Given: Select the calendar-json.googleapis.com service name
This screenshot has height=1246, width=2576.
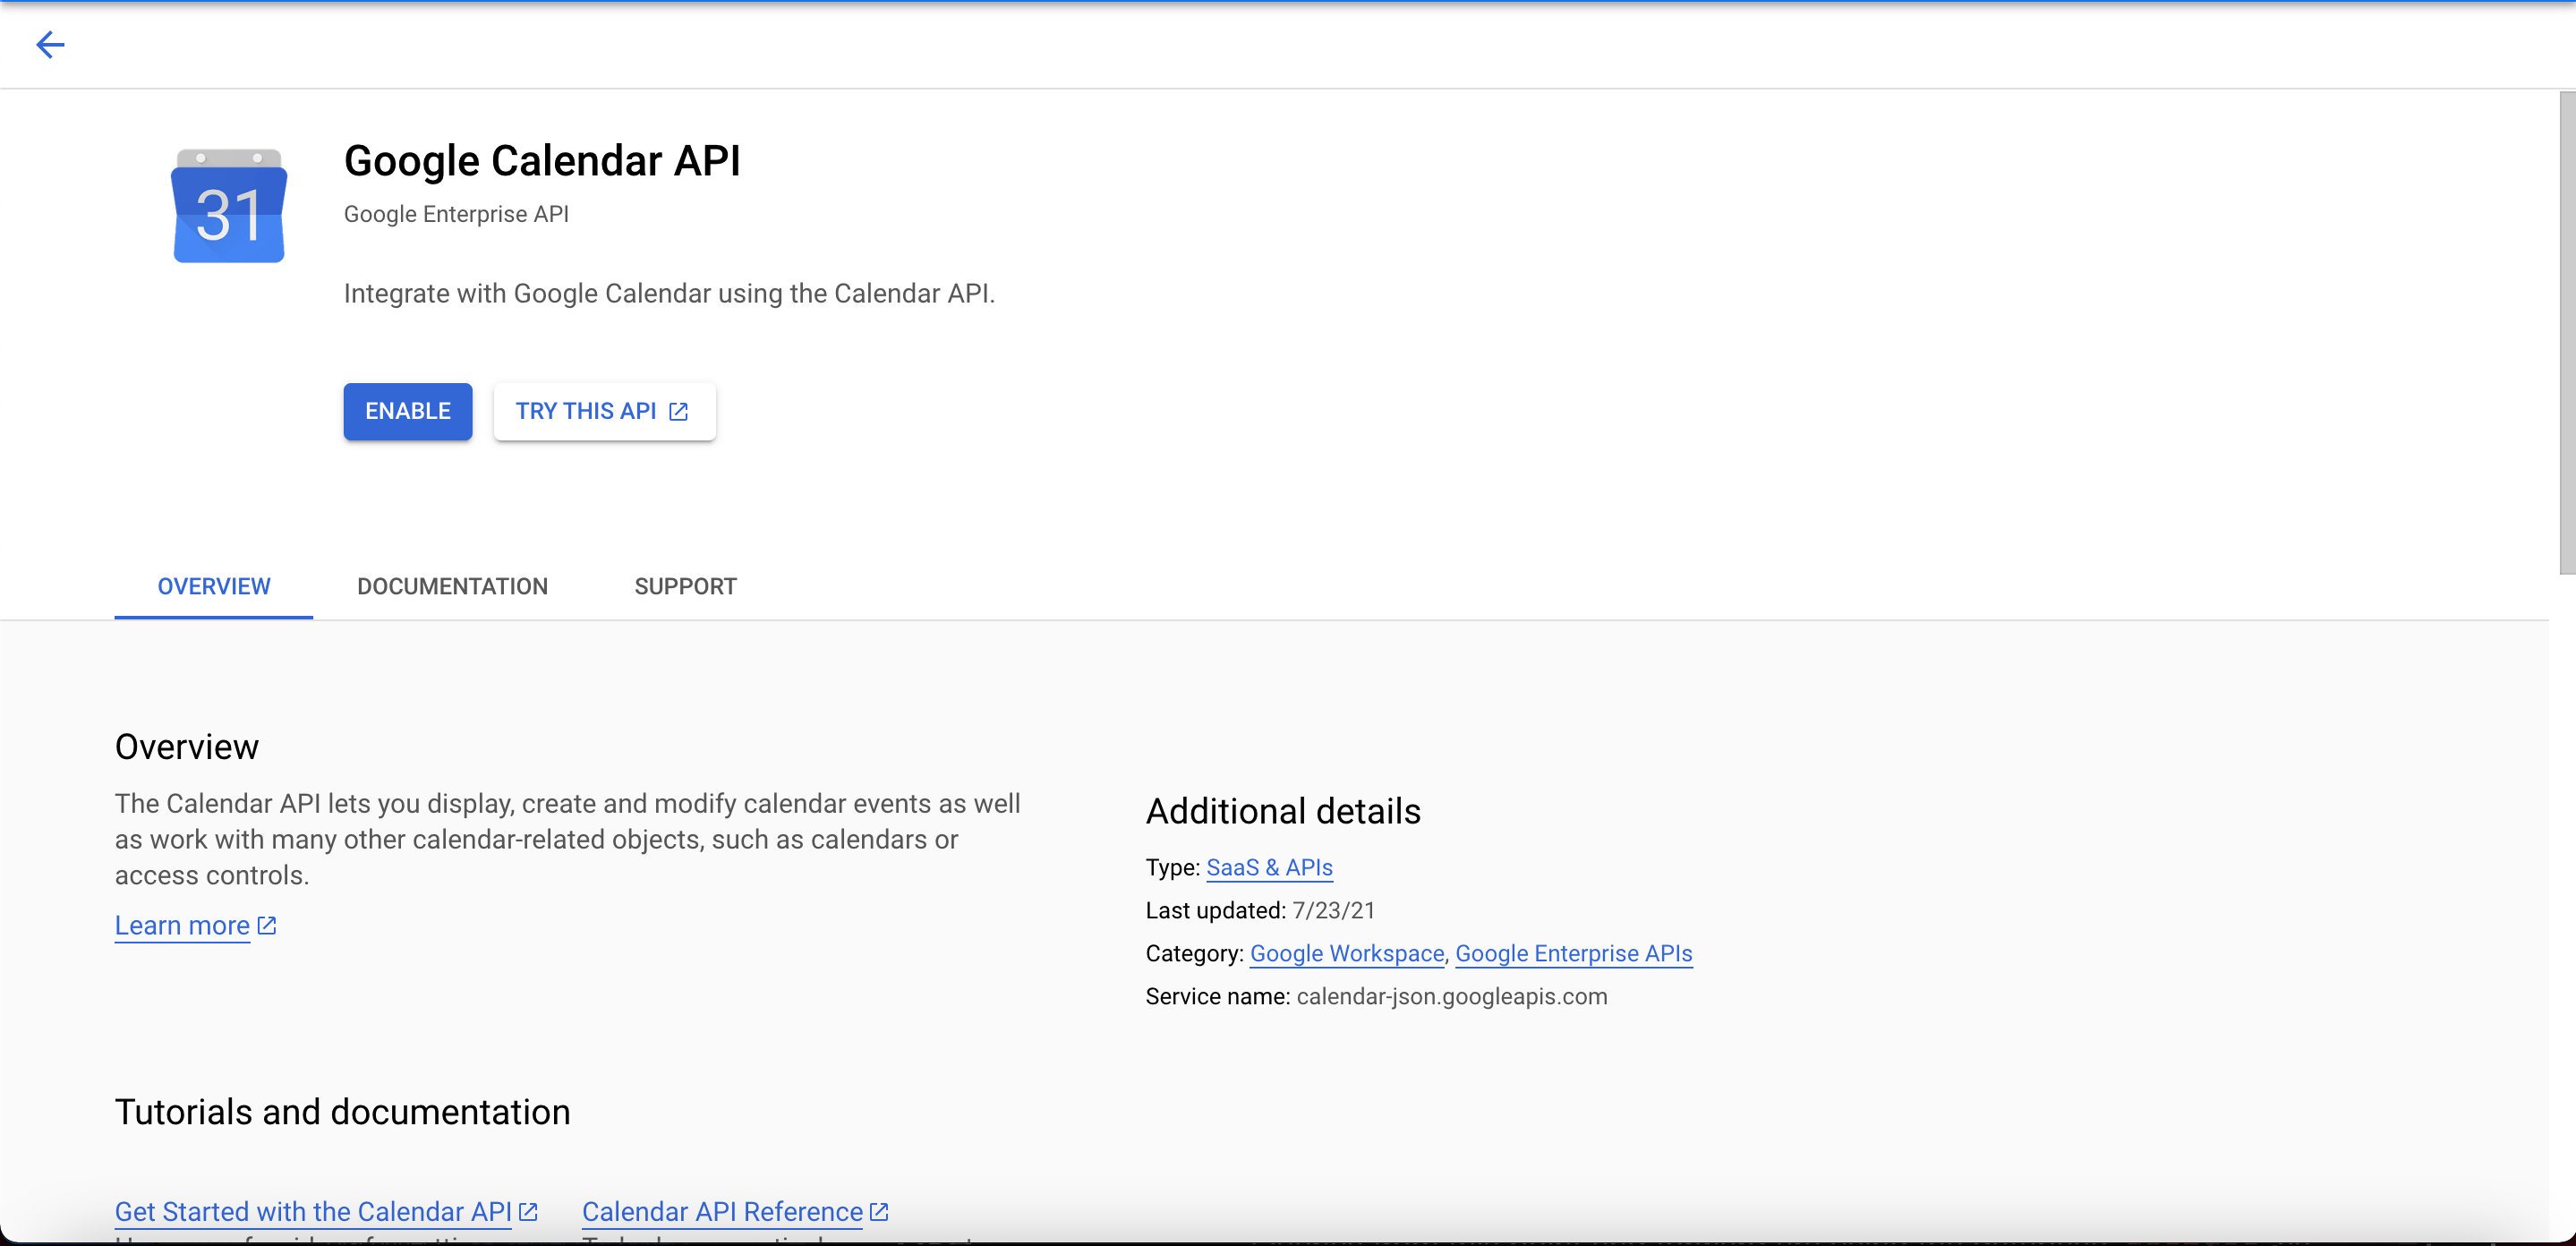Looking at the screenshot, I should (x=1450, y=996).
